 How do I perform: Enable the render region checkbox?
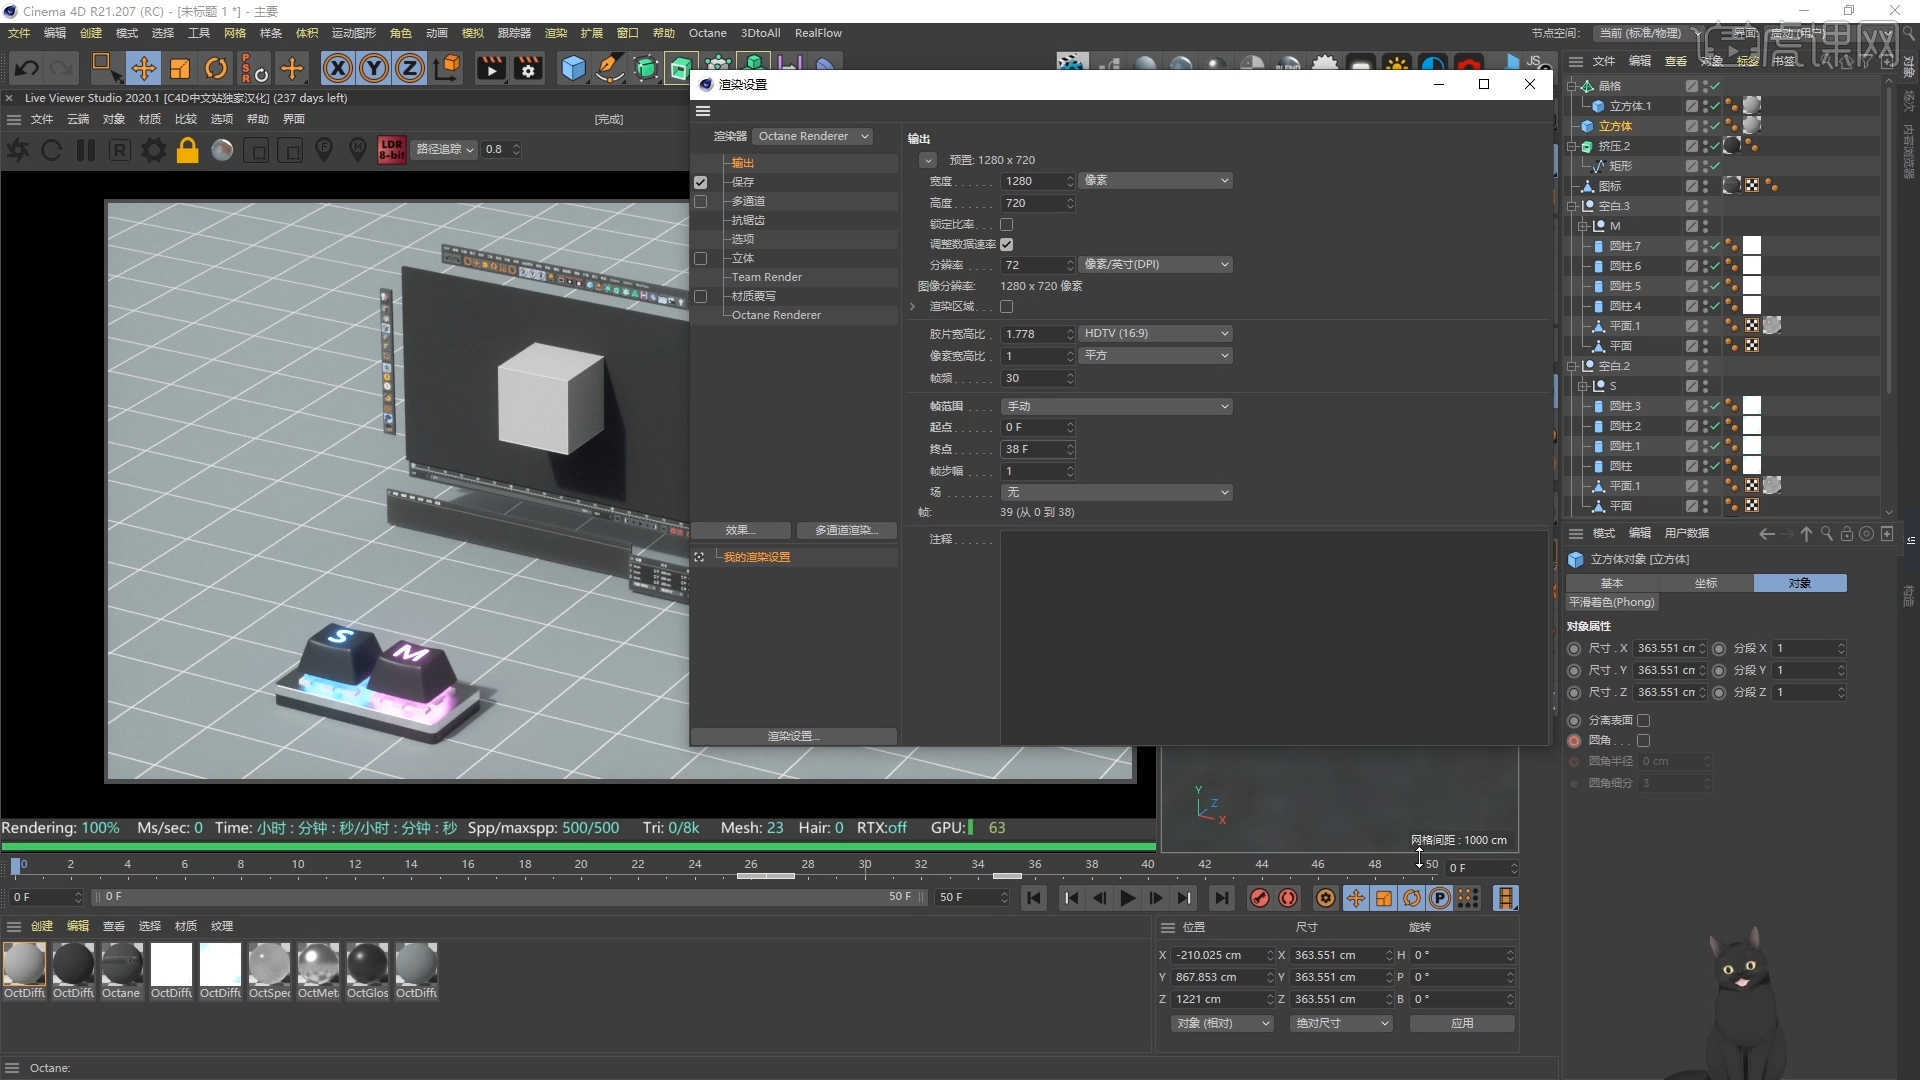[1006, 307]
